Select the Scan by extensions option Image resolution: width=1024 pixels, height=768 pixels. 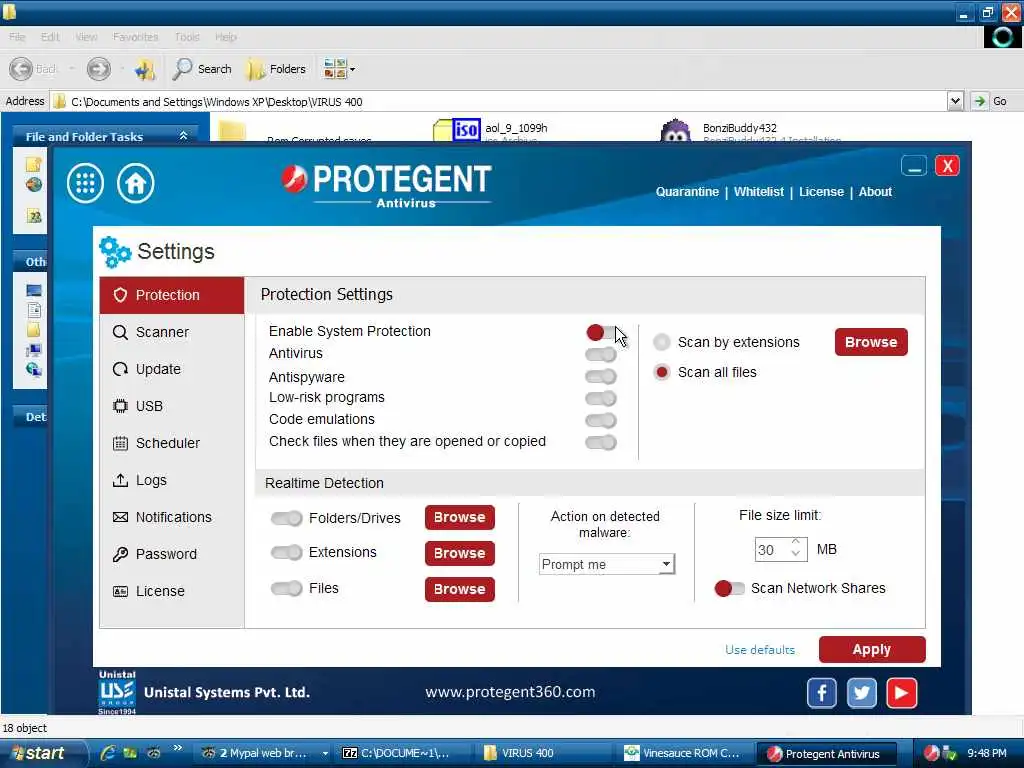click(x=662, y=342)
